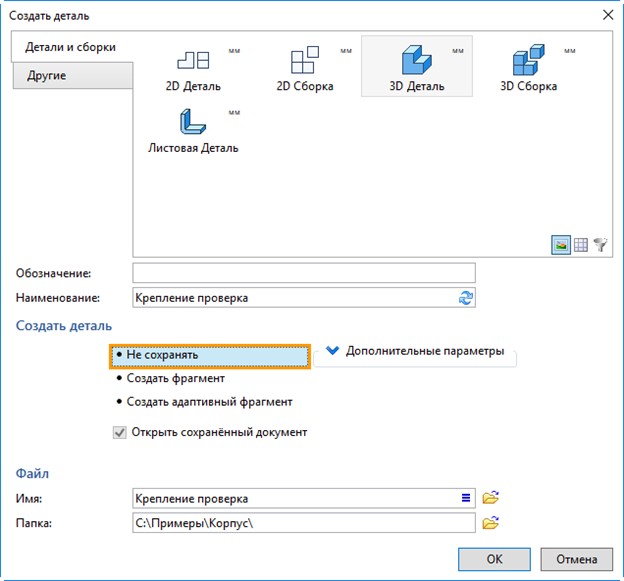
Task: Toggle Открыть сохранённый документ checkbox
Action: (120, 432)
